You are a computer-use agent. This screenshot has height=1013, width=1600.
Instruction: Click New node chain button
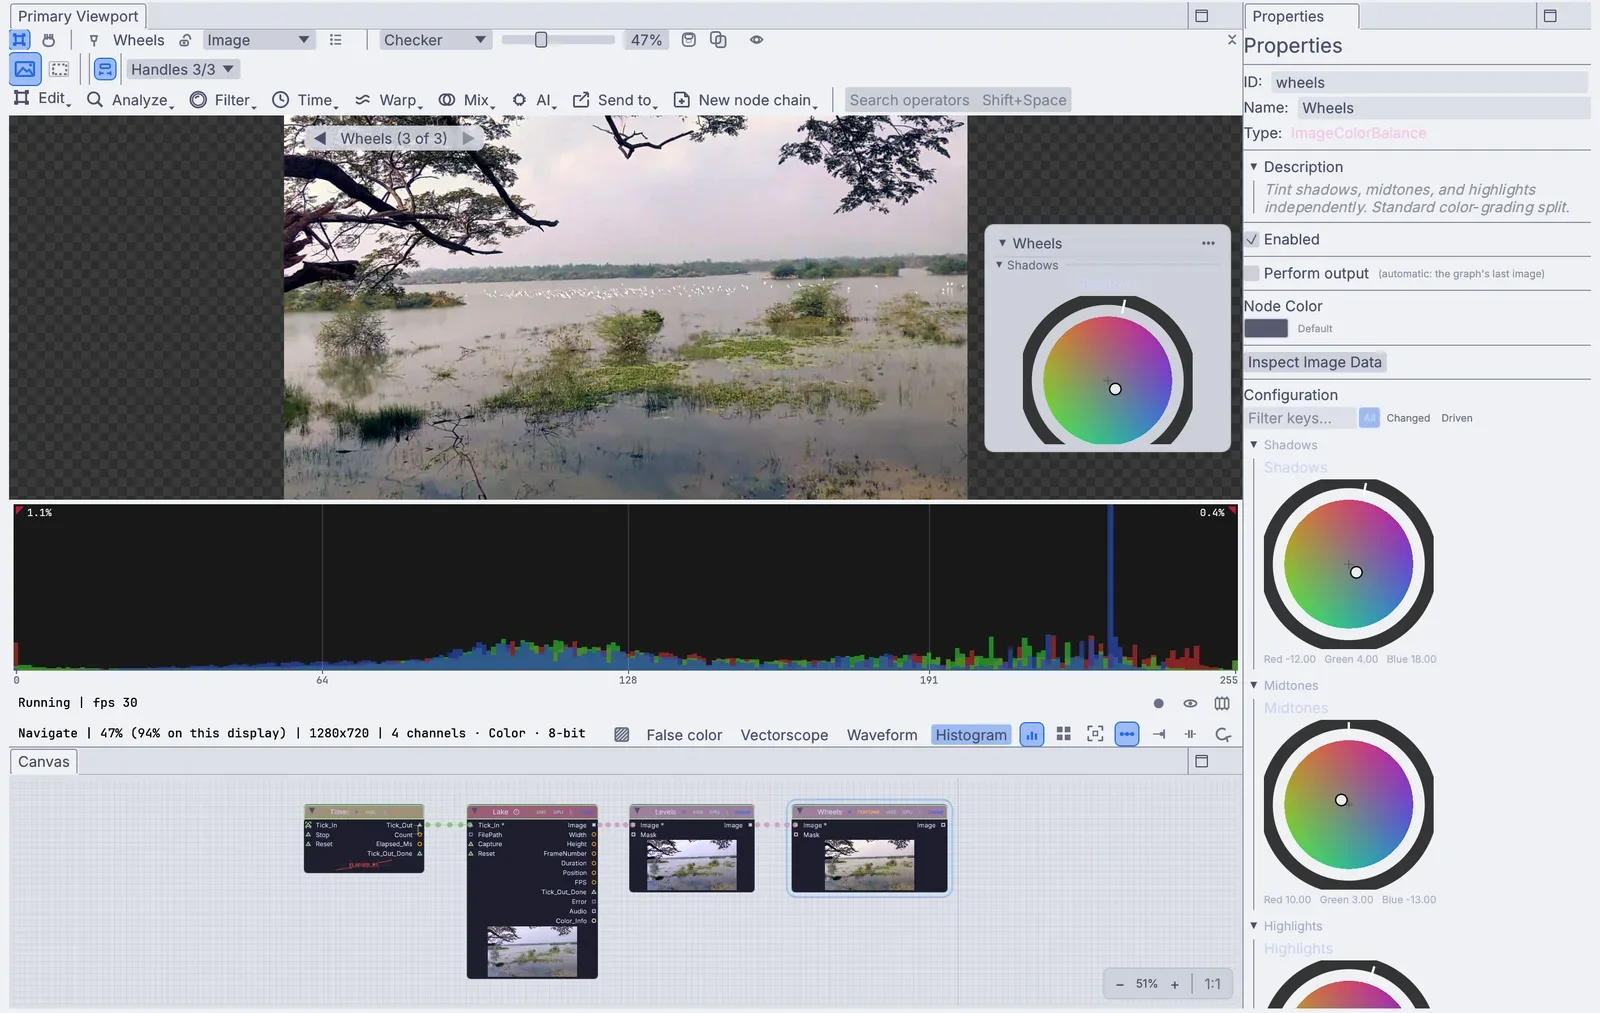click(746, 100)
